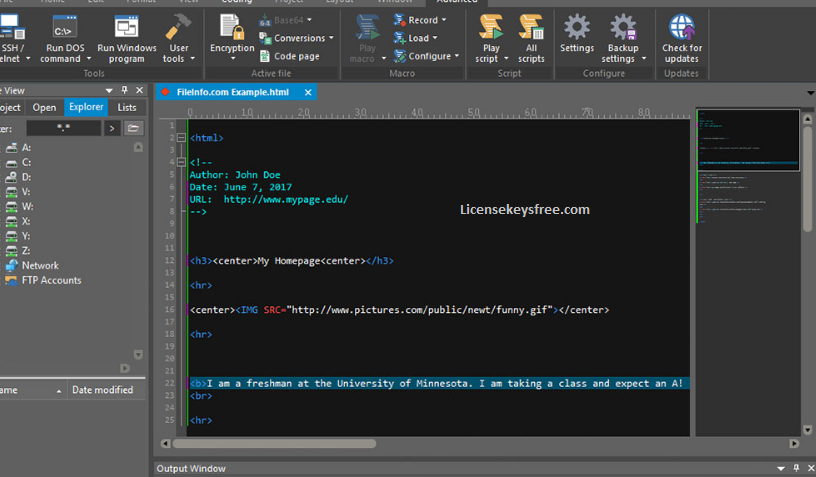Sort by Date modified column
Viewport: 816px width, 477px height.
pos(103,390)
